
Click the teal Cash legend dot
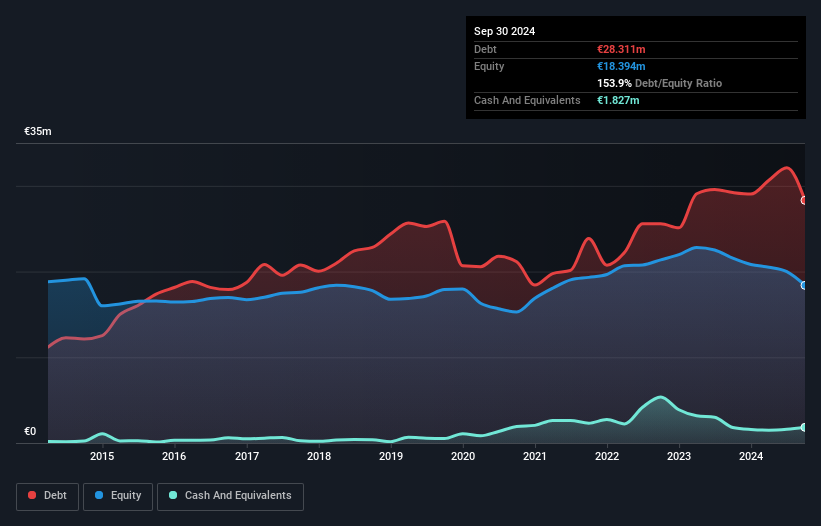point(173,495)
